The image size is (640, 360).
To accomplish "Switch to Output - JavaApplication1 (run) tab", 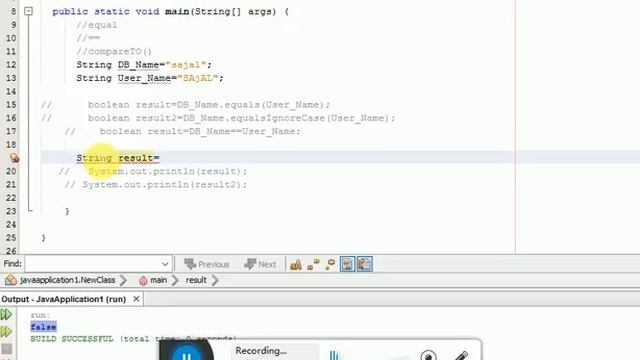I will click(64, 299).
